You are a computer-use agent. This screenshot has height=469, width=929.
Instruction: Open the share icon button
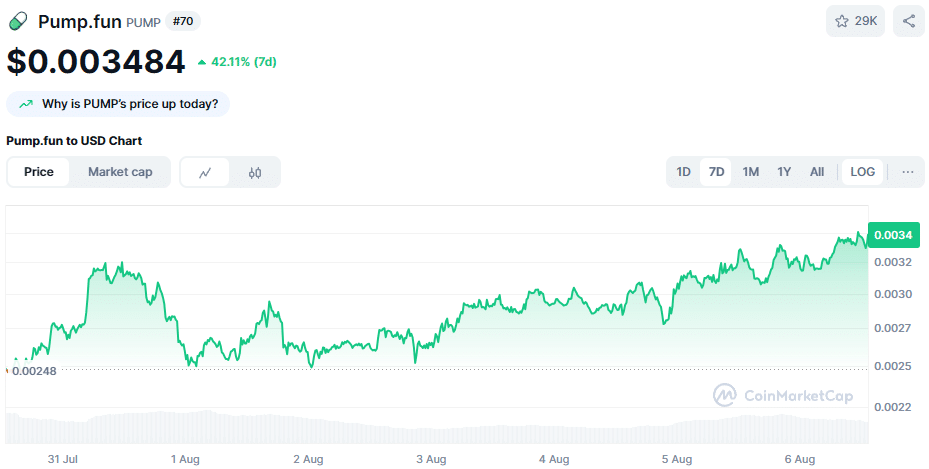coord(909,21)
